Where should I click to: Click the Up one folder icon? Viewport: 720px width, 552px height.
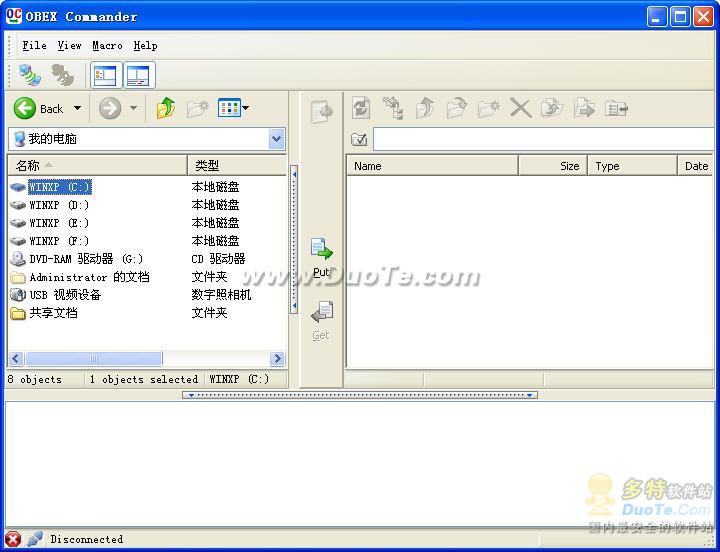(166, 108)
